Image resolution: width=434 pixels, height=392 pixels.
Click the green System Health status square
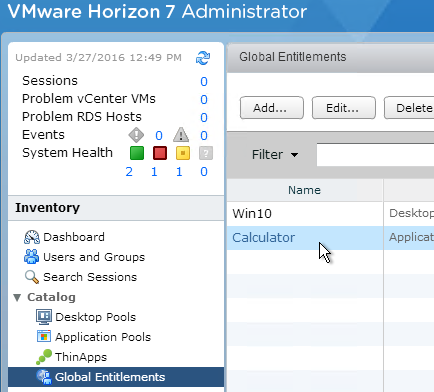pyautogui.click(x=137, y=153)
